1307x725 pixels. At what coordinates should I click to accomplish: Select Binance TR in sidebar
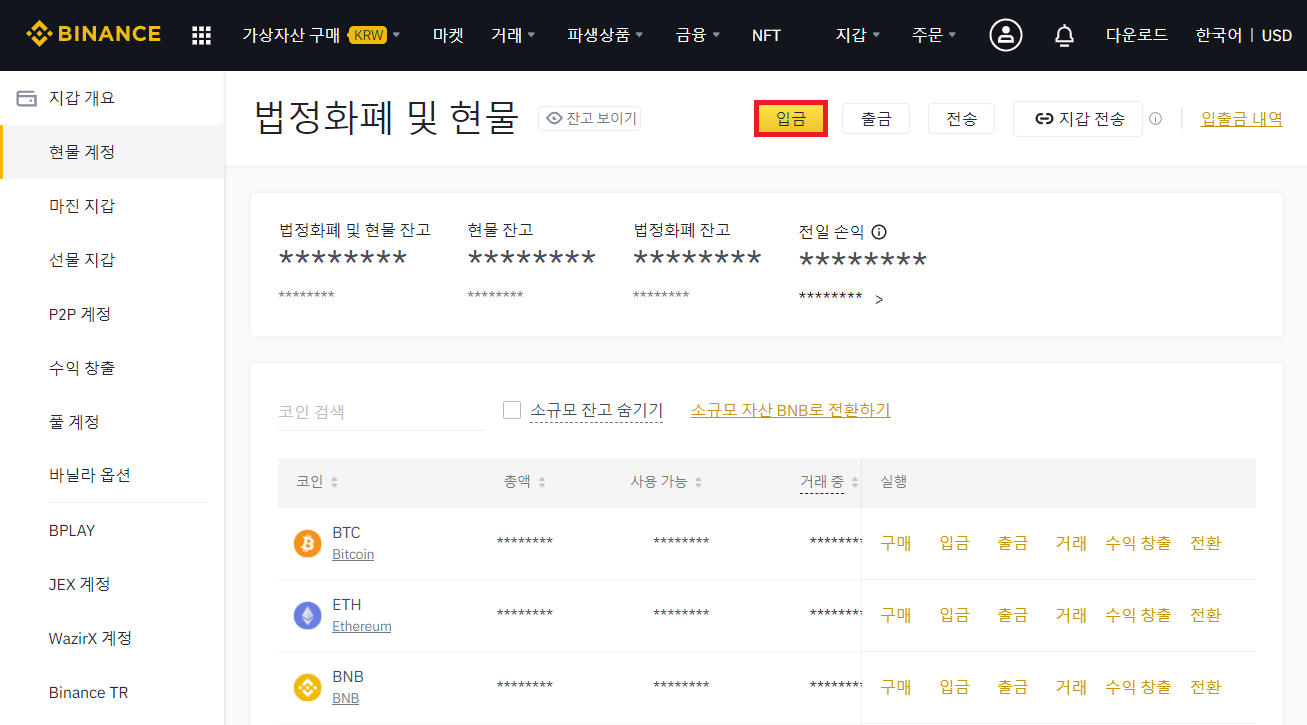[112, 692]
